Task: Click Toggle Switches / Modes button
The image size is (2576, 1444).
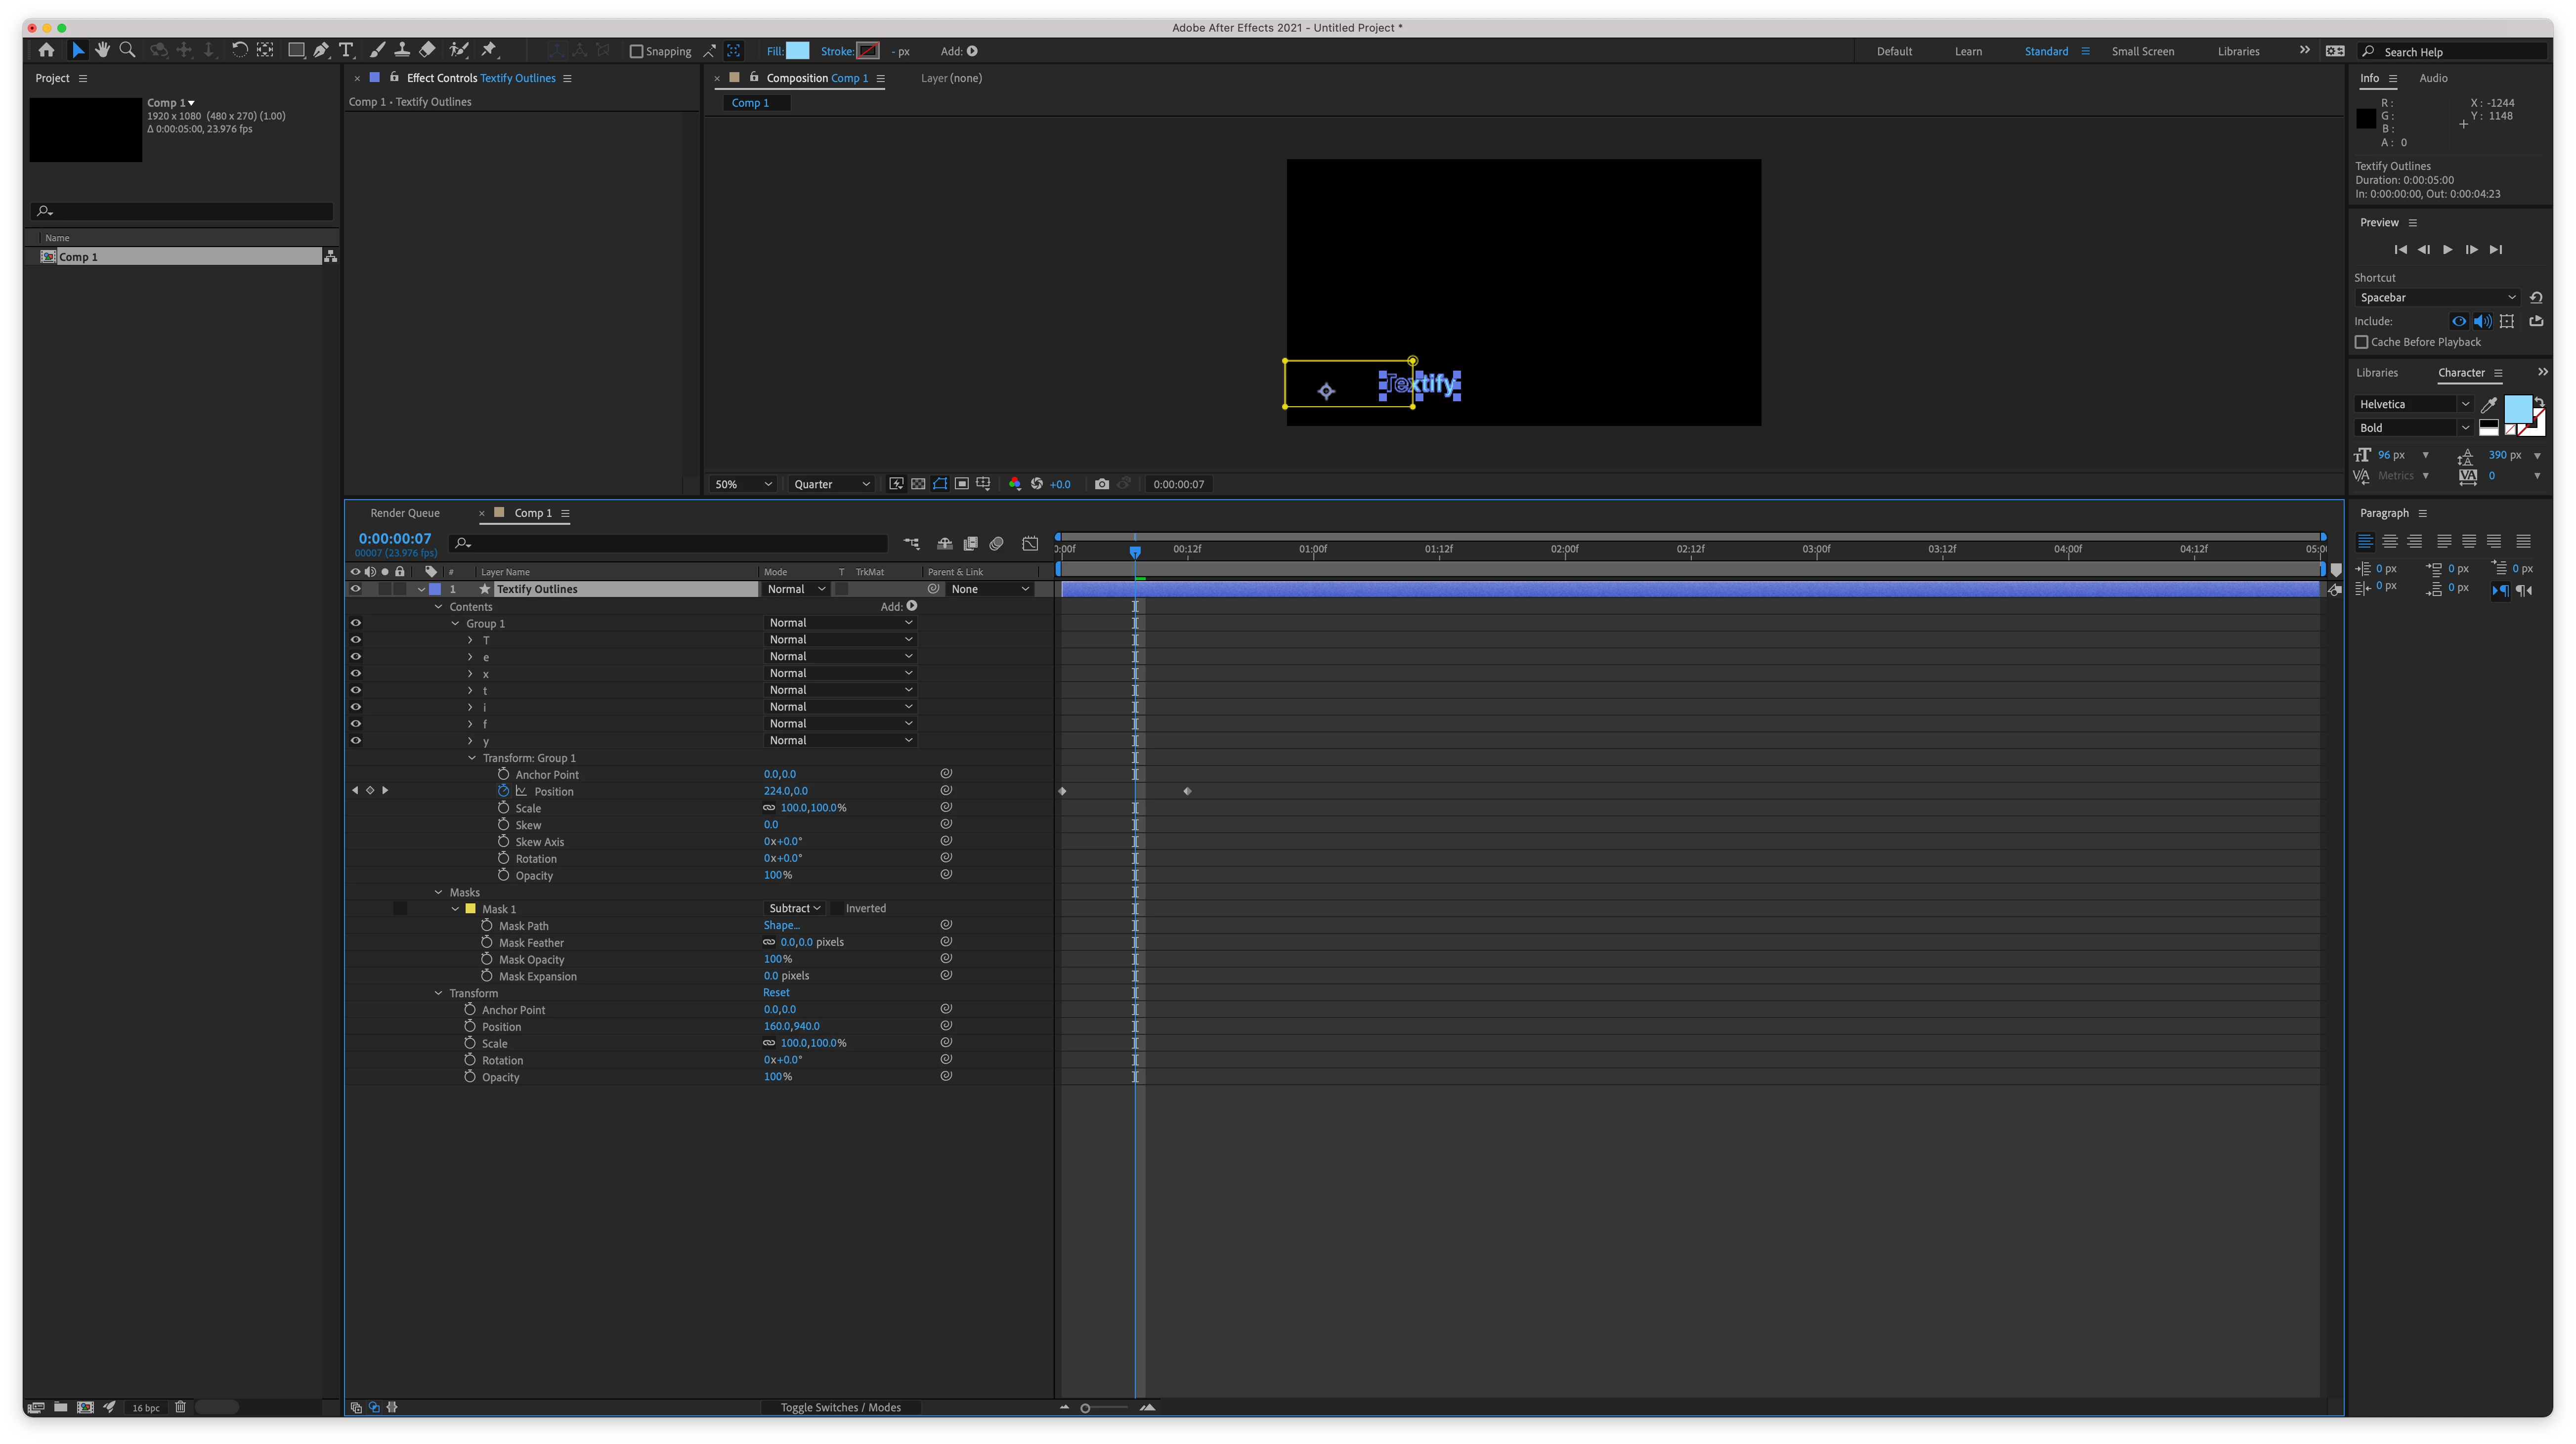Action: pyautogui.click(x=840, y=1407)
